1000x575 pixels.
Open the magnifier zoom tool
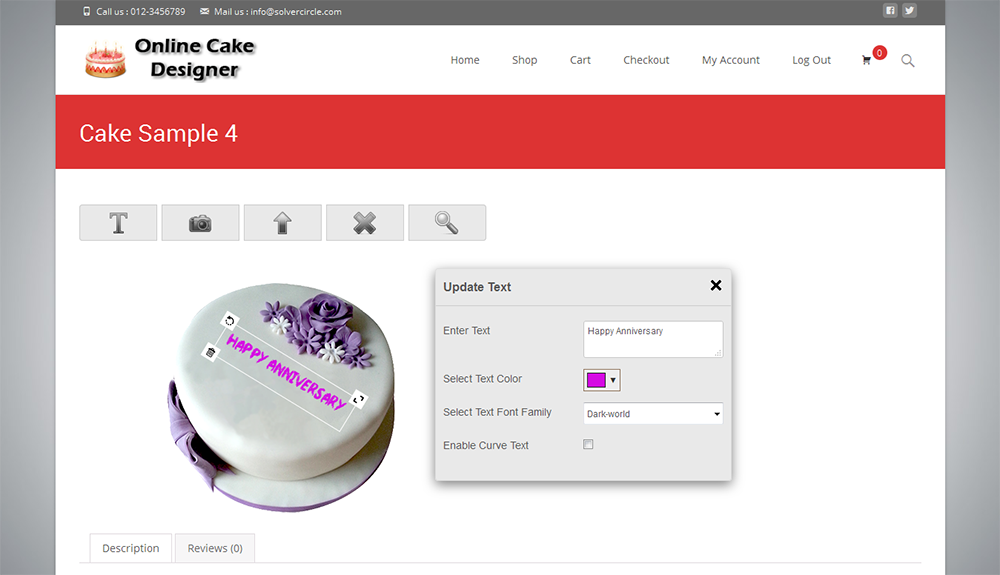click(447, 222)
